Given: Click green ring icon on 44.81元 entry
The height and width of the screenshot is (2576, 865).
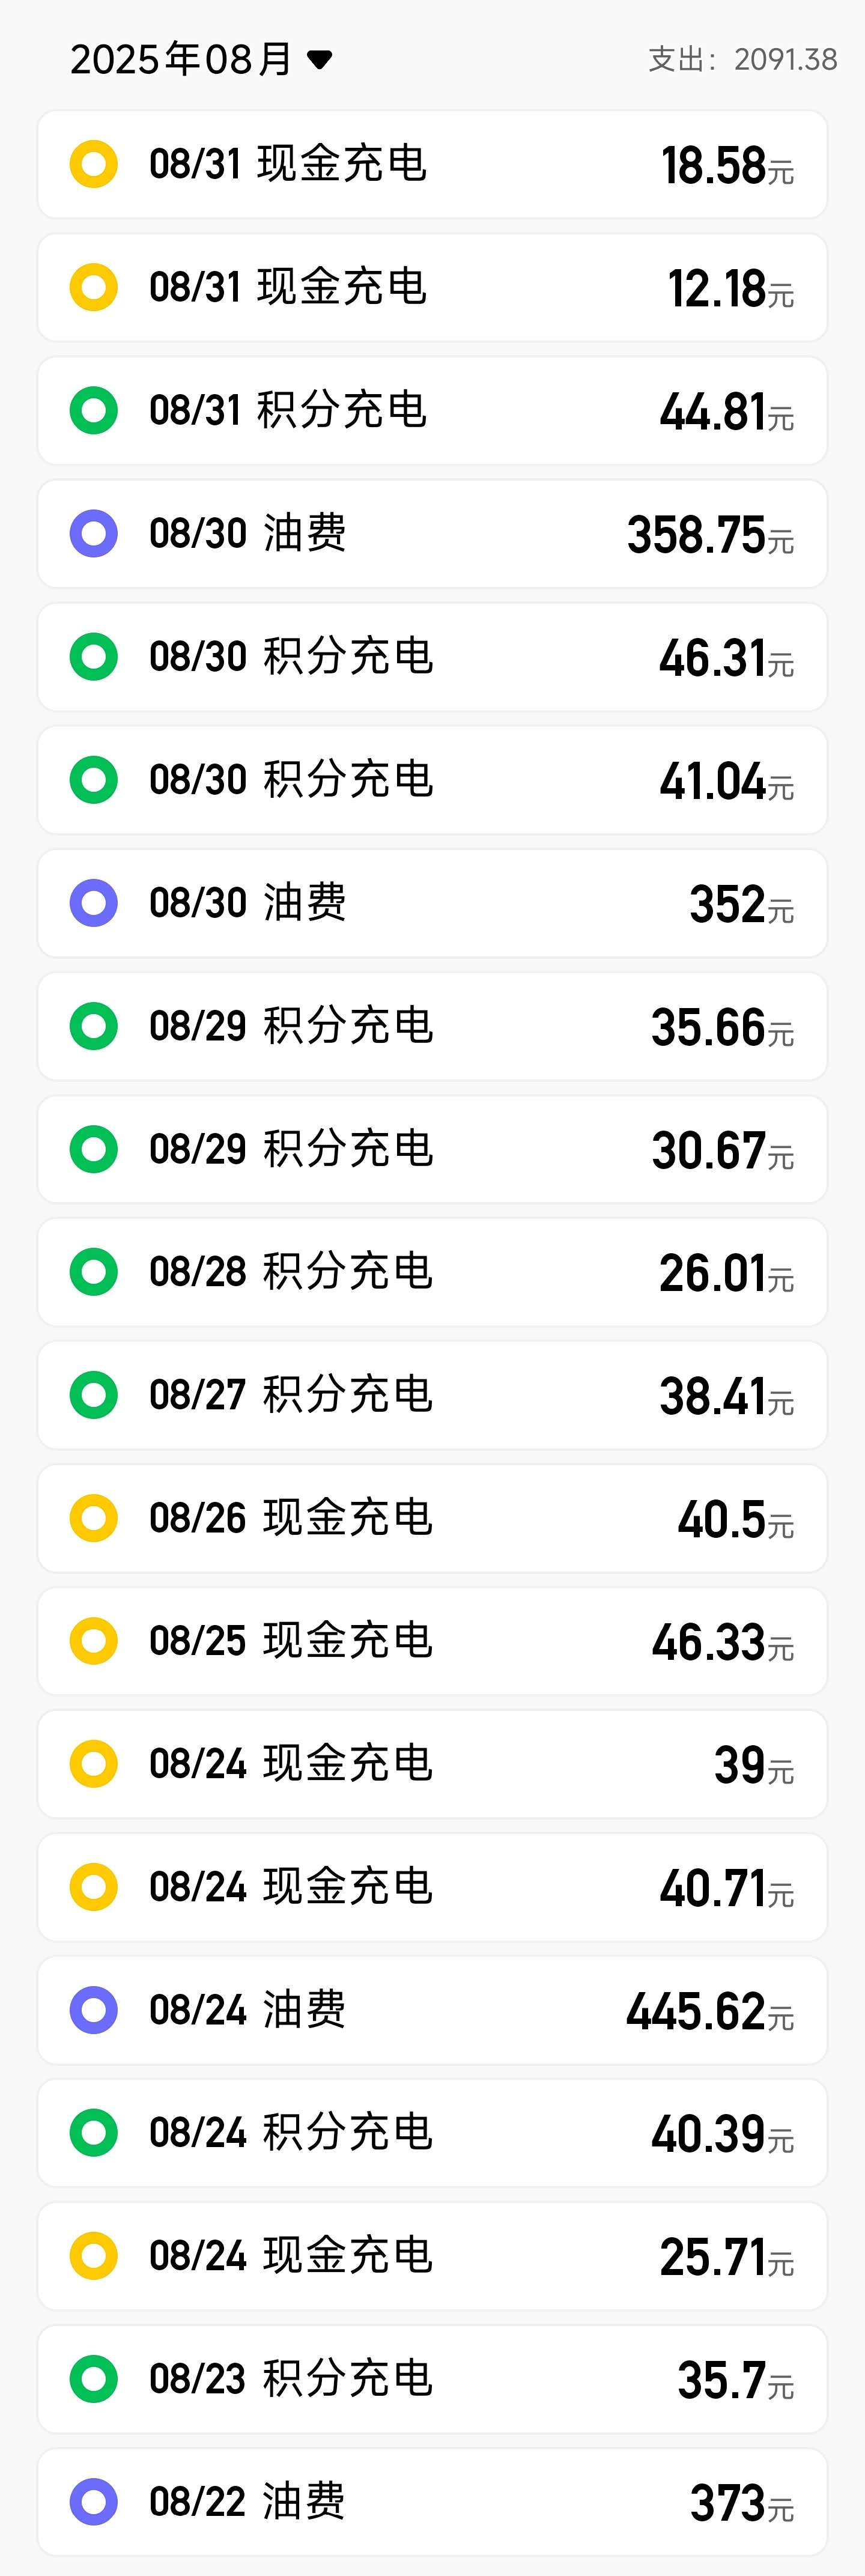Looking at the screenshot, I should click(94, 411).
